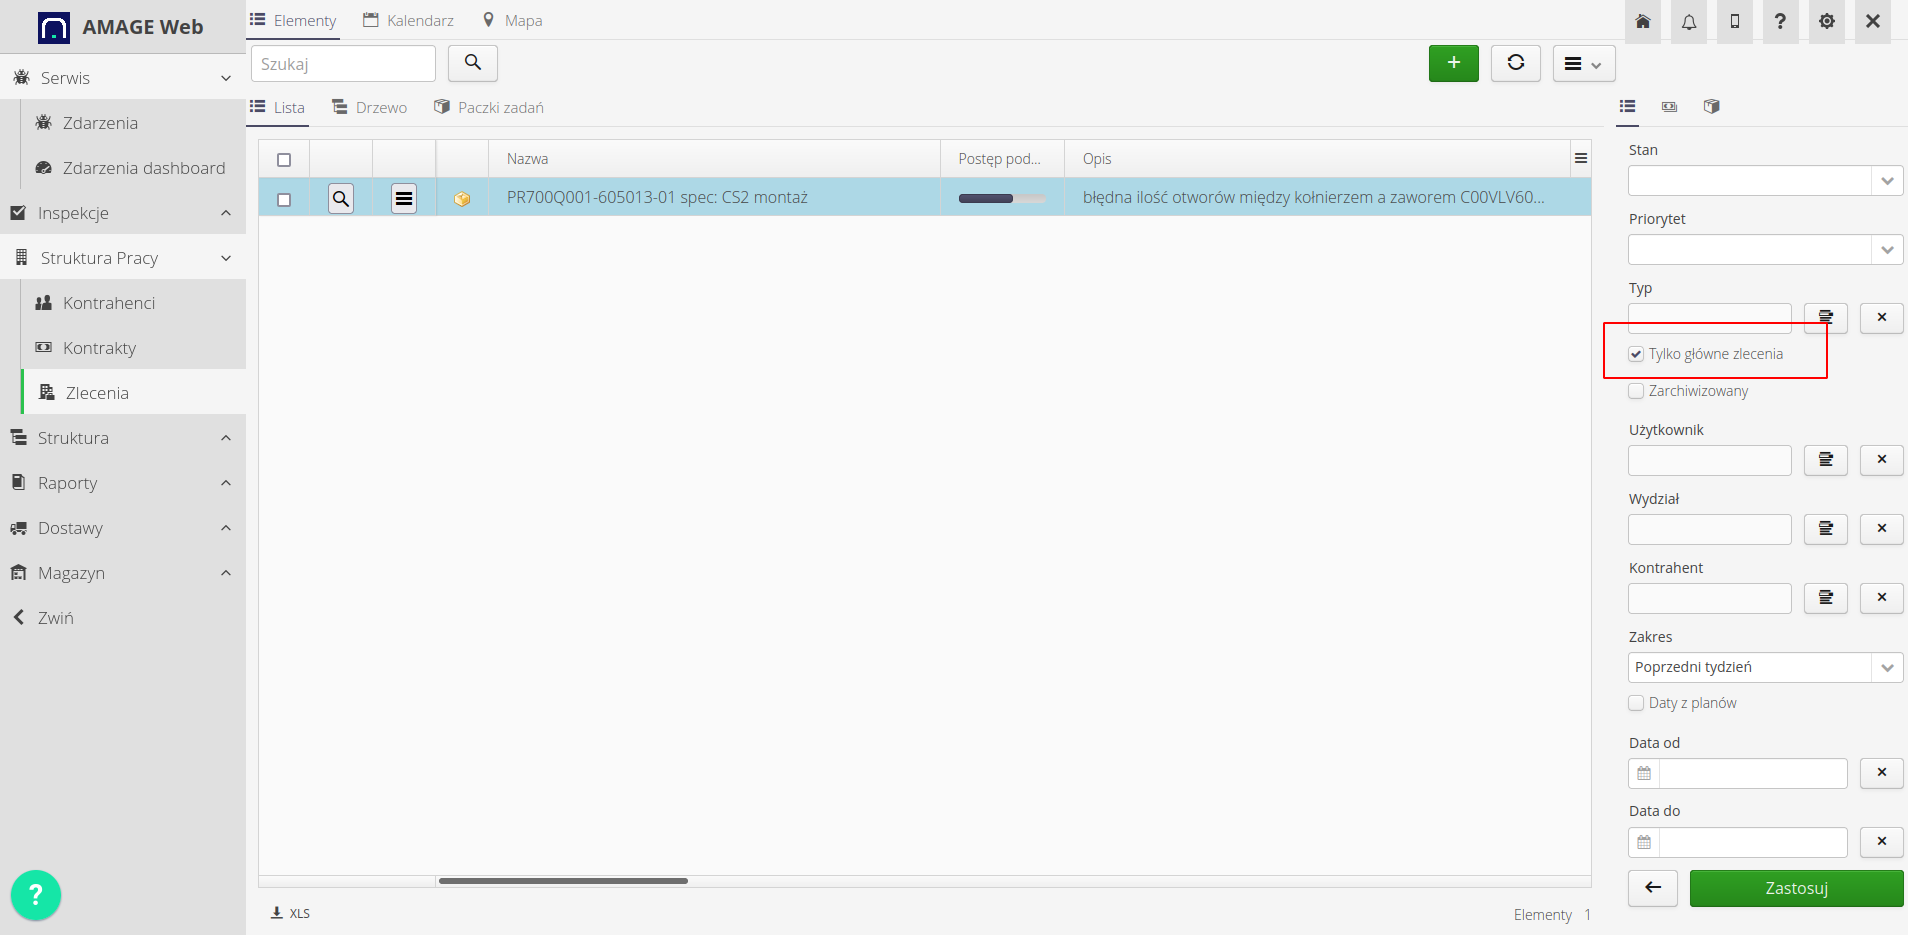
Task: Clear the Typ filter field
Action: 1881,318
